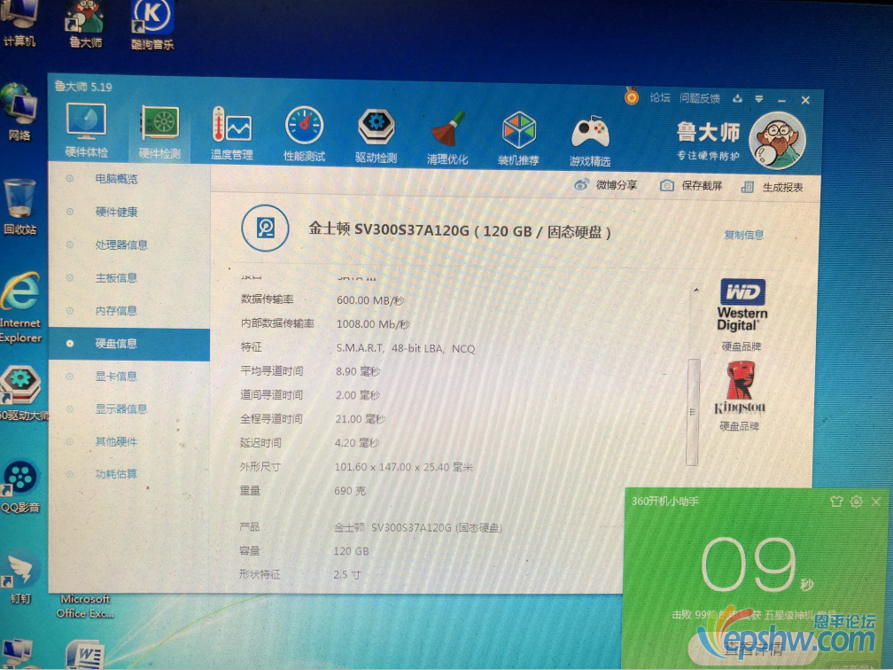Click the 21.00 毫秒 value
Viewport: 893px width, 670px height.
360,419
